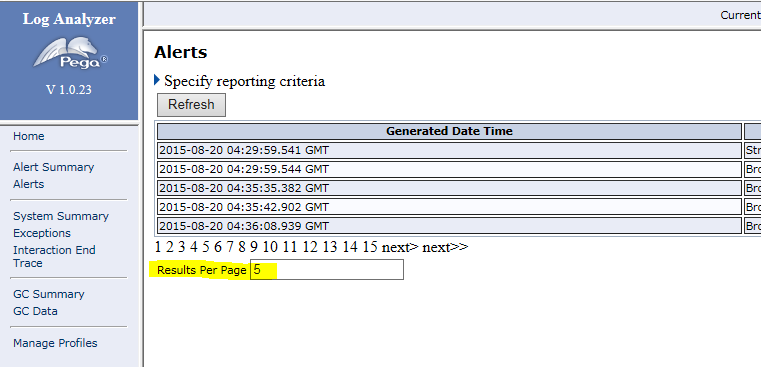This screenshot has height=367, width=761.
Task: Go to results page 4
Action: click(x=194, y=247)
